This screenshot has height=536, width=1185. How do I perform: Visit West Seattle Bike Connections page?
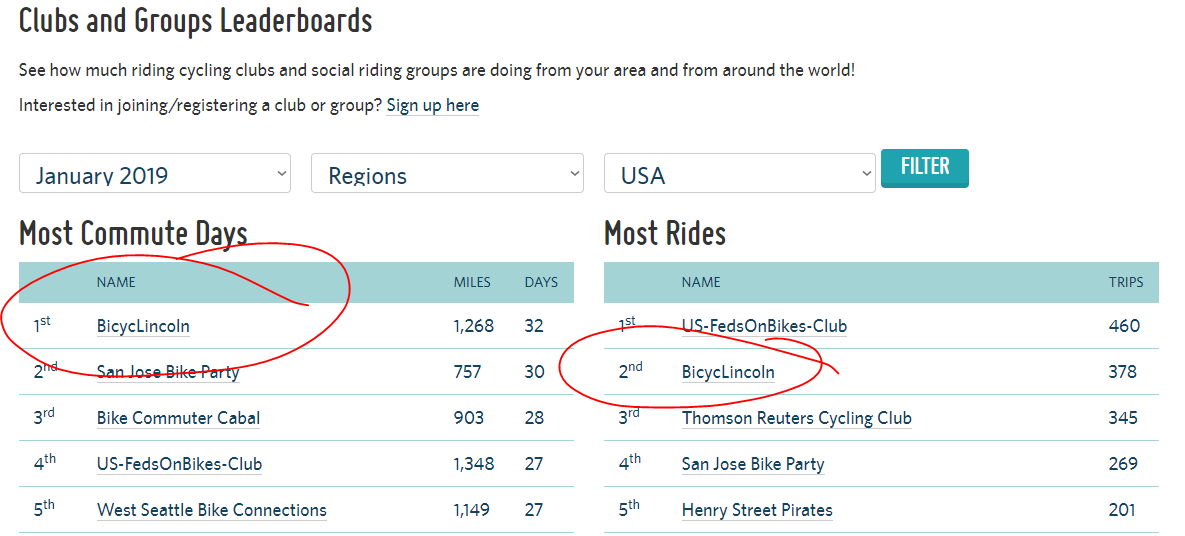(x=212, y=510)
